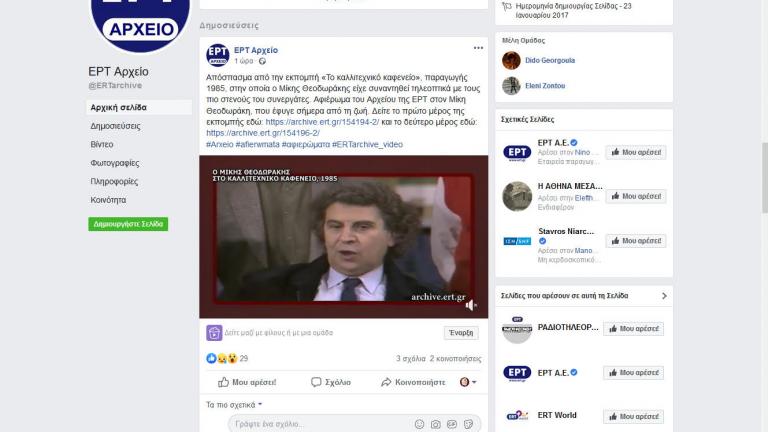Like ERT World page
Image resolution: width=768 pixels, height=432 pixels.
point(634,416)
